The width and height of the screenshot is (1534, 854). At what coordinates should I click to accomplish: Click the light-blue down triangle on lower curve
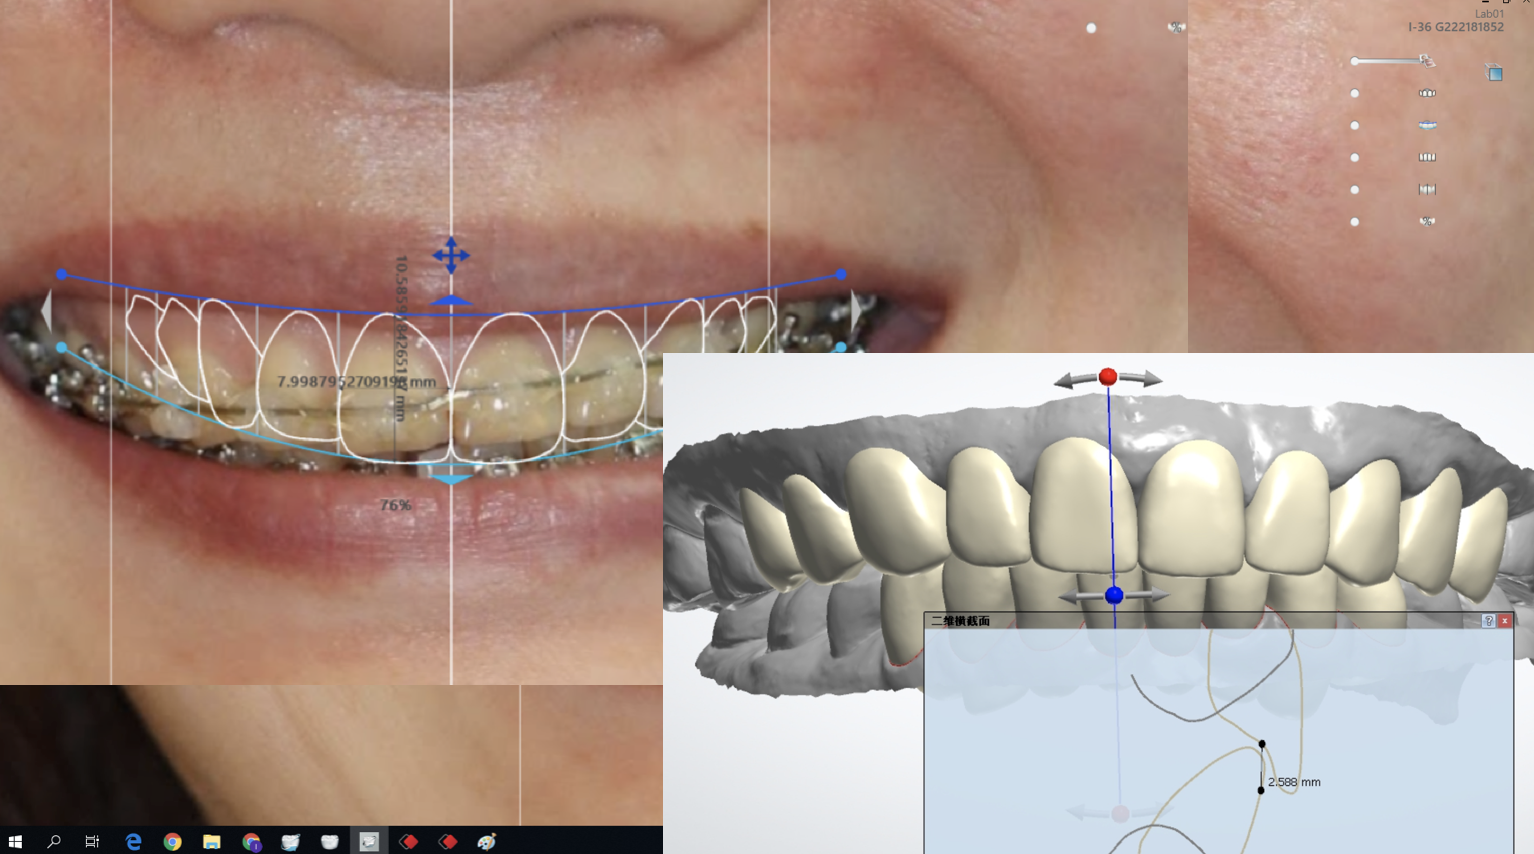click(451, 480)
